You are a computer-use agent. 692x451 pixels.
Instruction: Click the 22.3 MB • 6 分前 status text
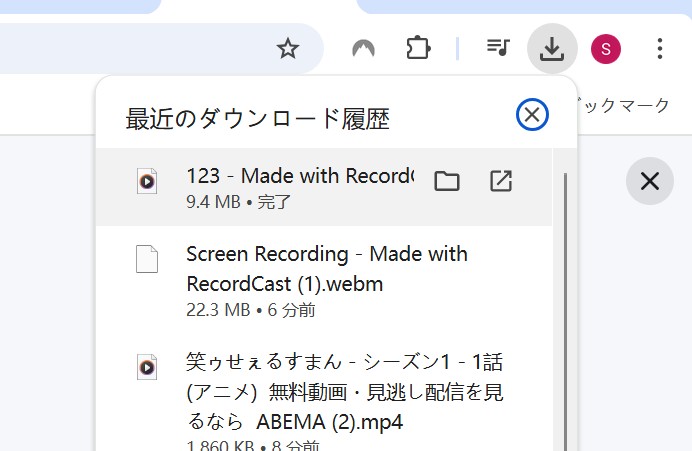coord(251,310)
